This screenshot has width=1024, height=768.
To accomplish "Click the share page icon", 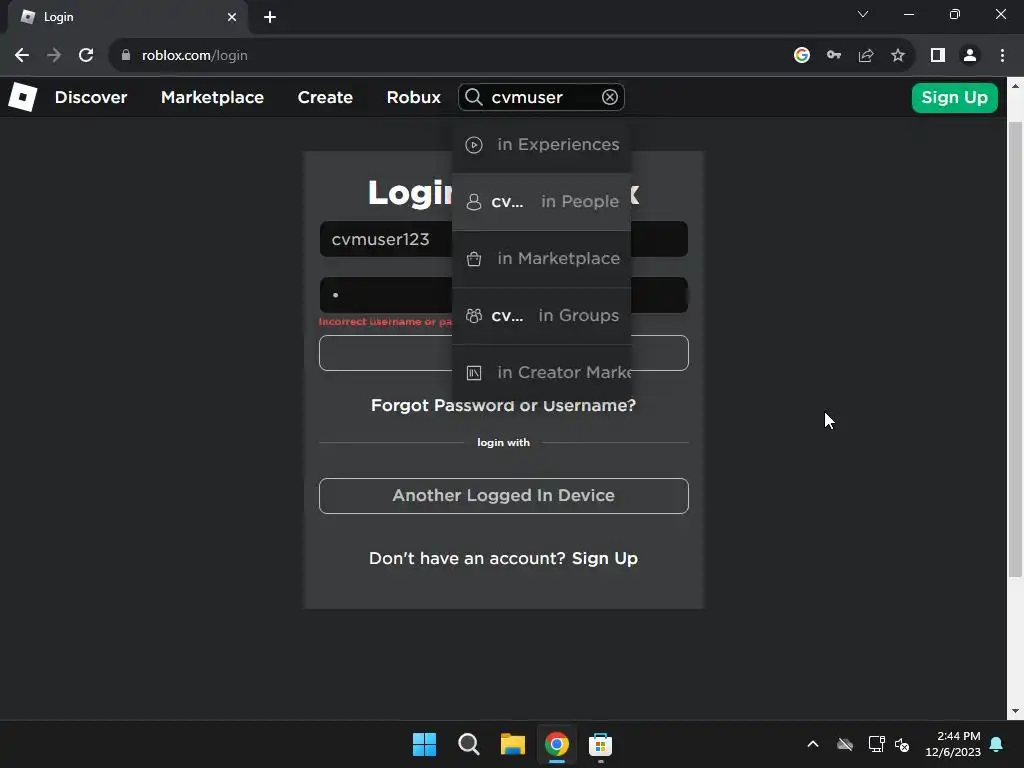I will point(866,56).
